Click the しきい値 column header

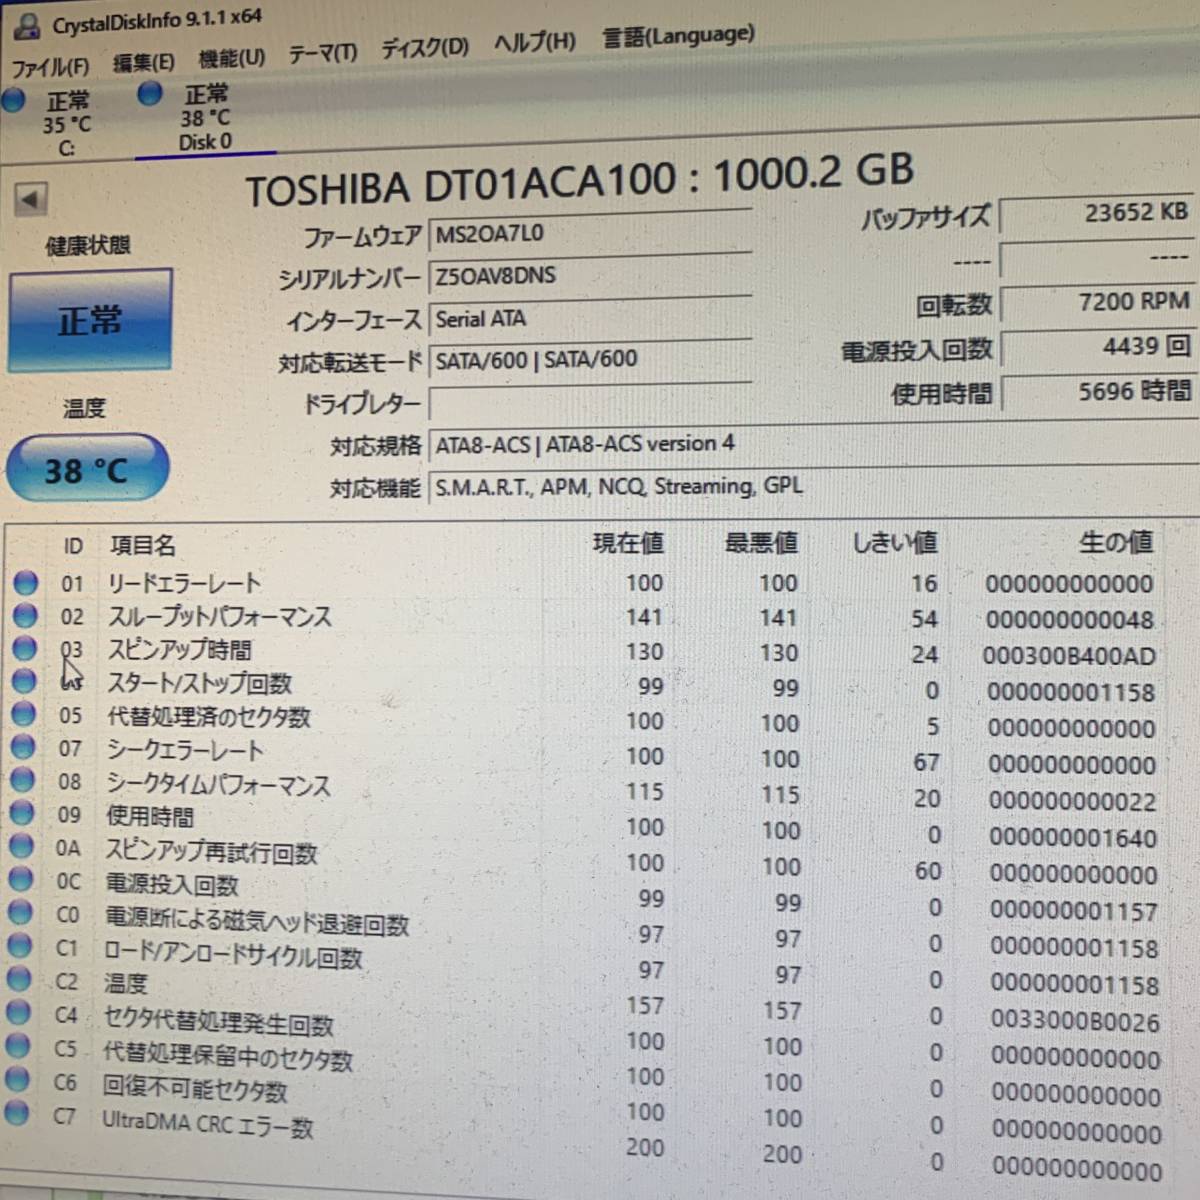[895, 543]
